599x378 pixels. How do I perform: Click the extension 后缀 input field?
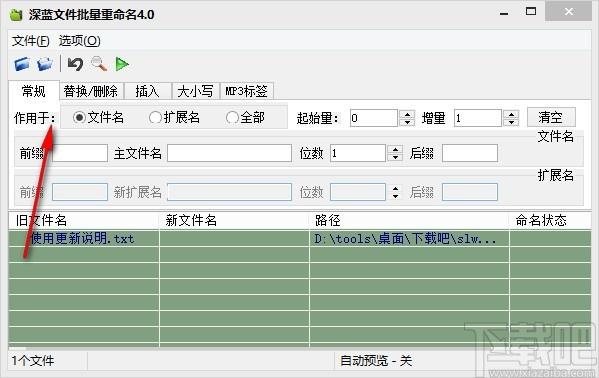[470, 192]
